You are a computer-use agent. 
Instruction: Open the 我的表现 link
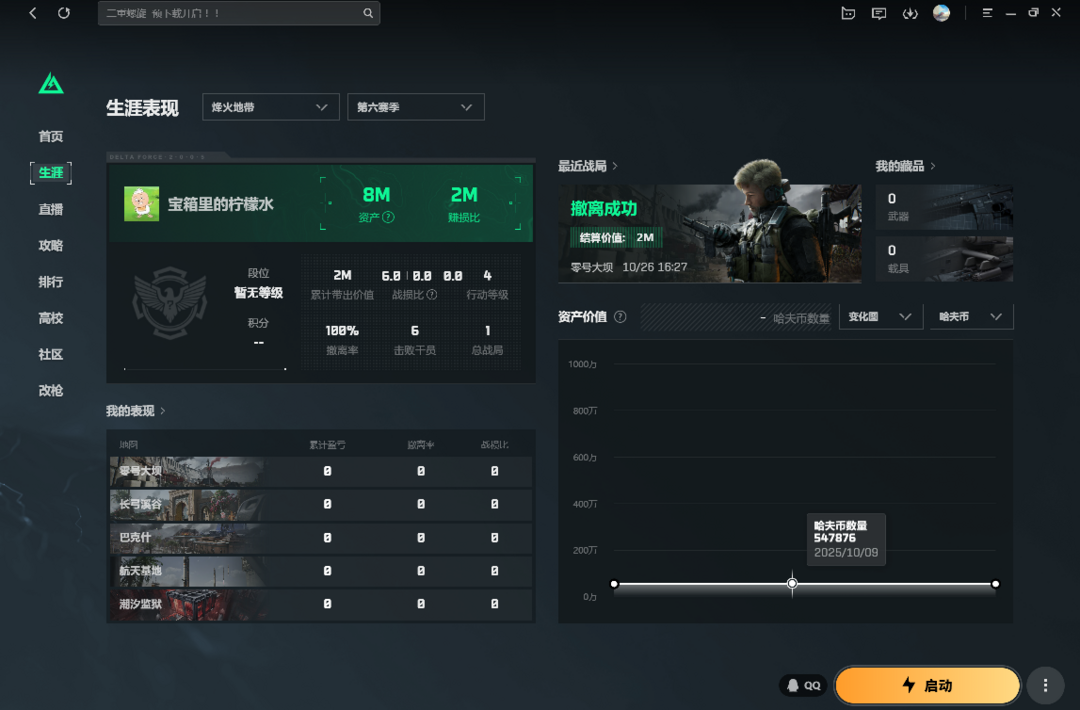(x=136, y=411)
